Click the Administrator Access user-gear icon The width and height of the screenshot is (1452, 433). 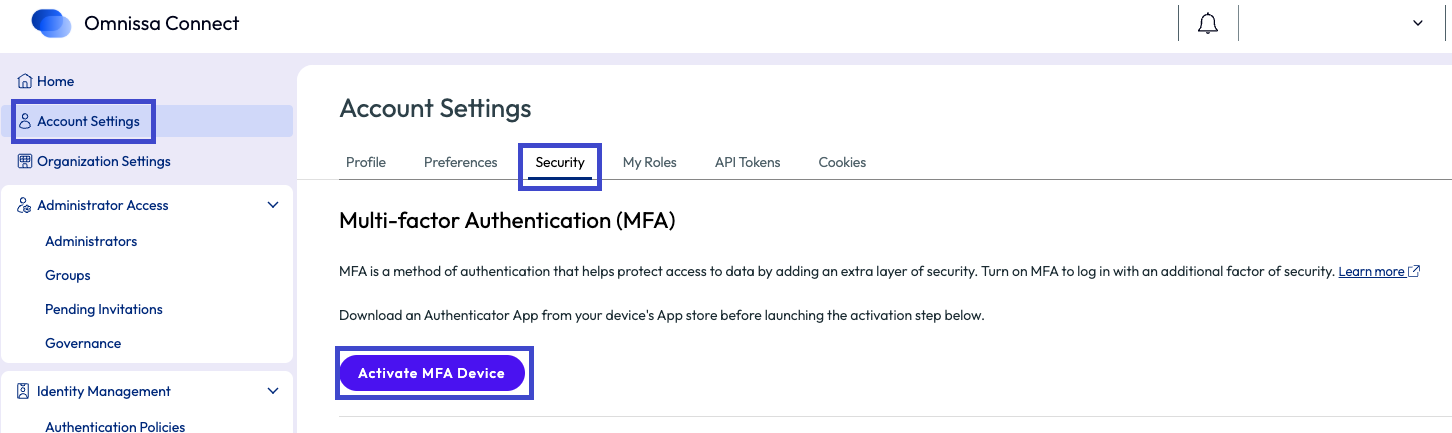(x=25, y=205)
